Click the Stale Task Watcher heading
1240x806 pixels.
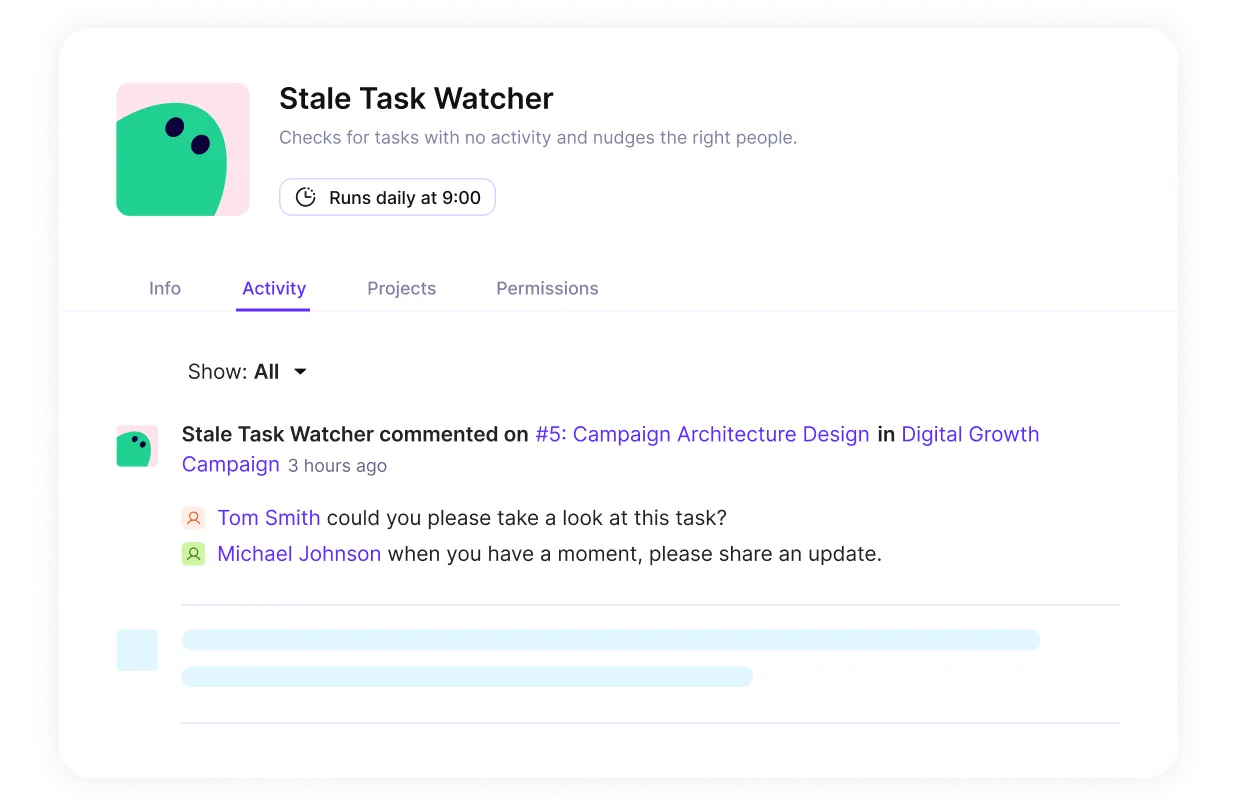click(416, 98)
